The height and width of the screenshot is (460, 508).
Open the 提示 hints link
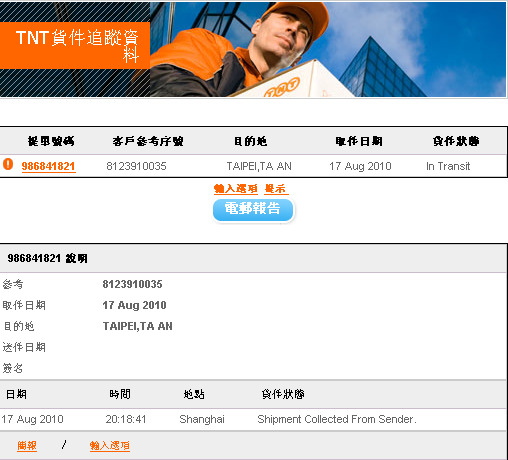tap(276, 189)
